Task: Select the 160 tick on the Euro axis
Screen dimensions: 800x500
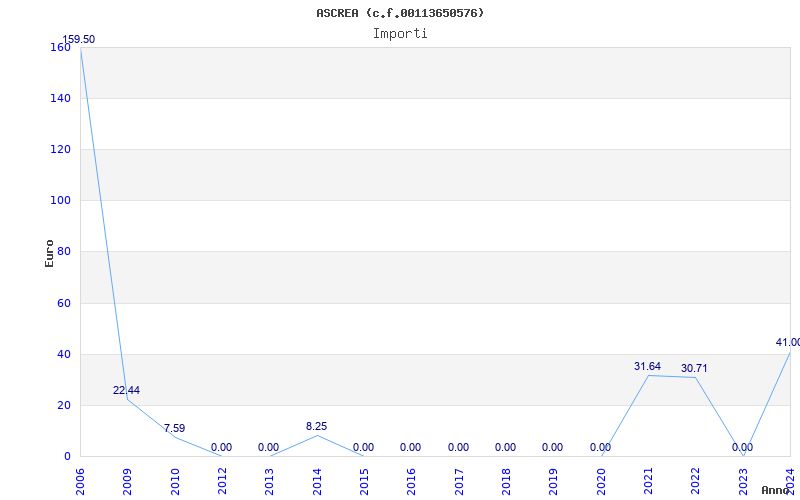Action: pyautogui.click(x=60, y=47)
